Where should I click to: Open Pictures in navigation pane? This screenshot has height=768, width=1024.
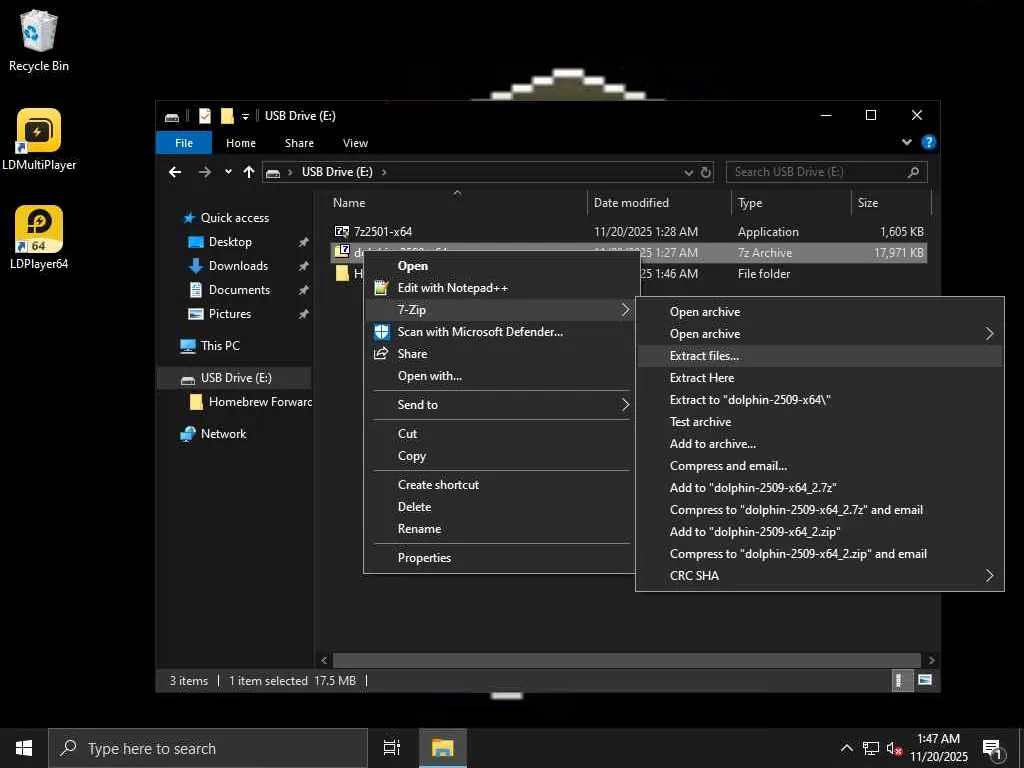point(230,314)
